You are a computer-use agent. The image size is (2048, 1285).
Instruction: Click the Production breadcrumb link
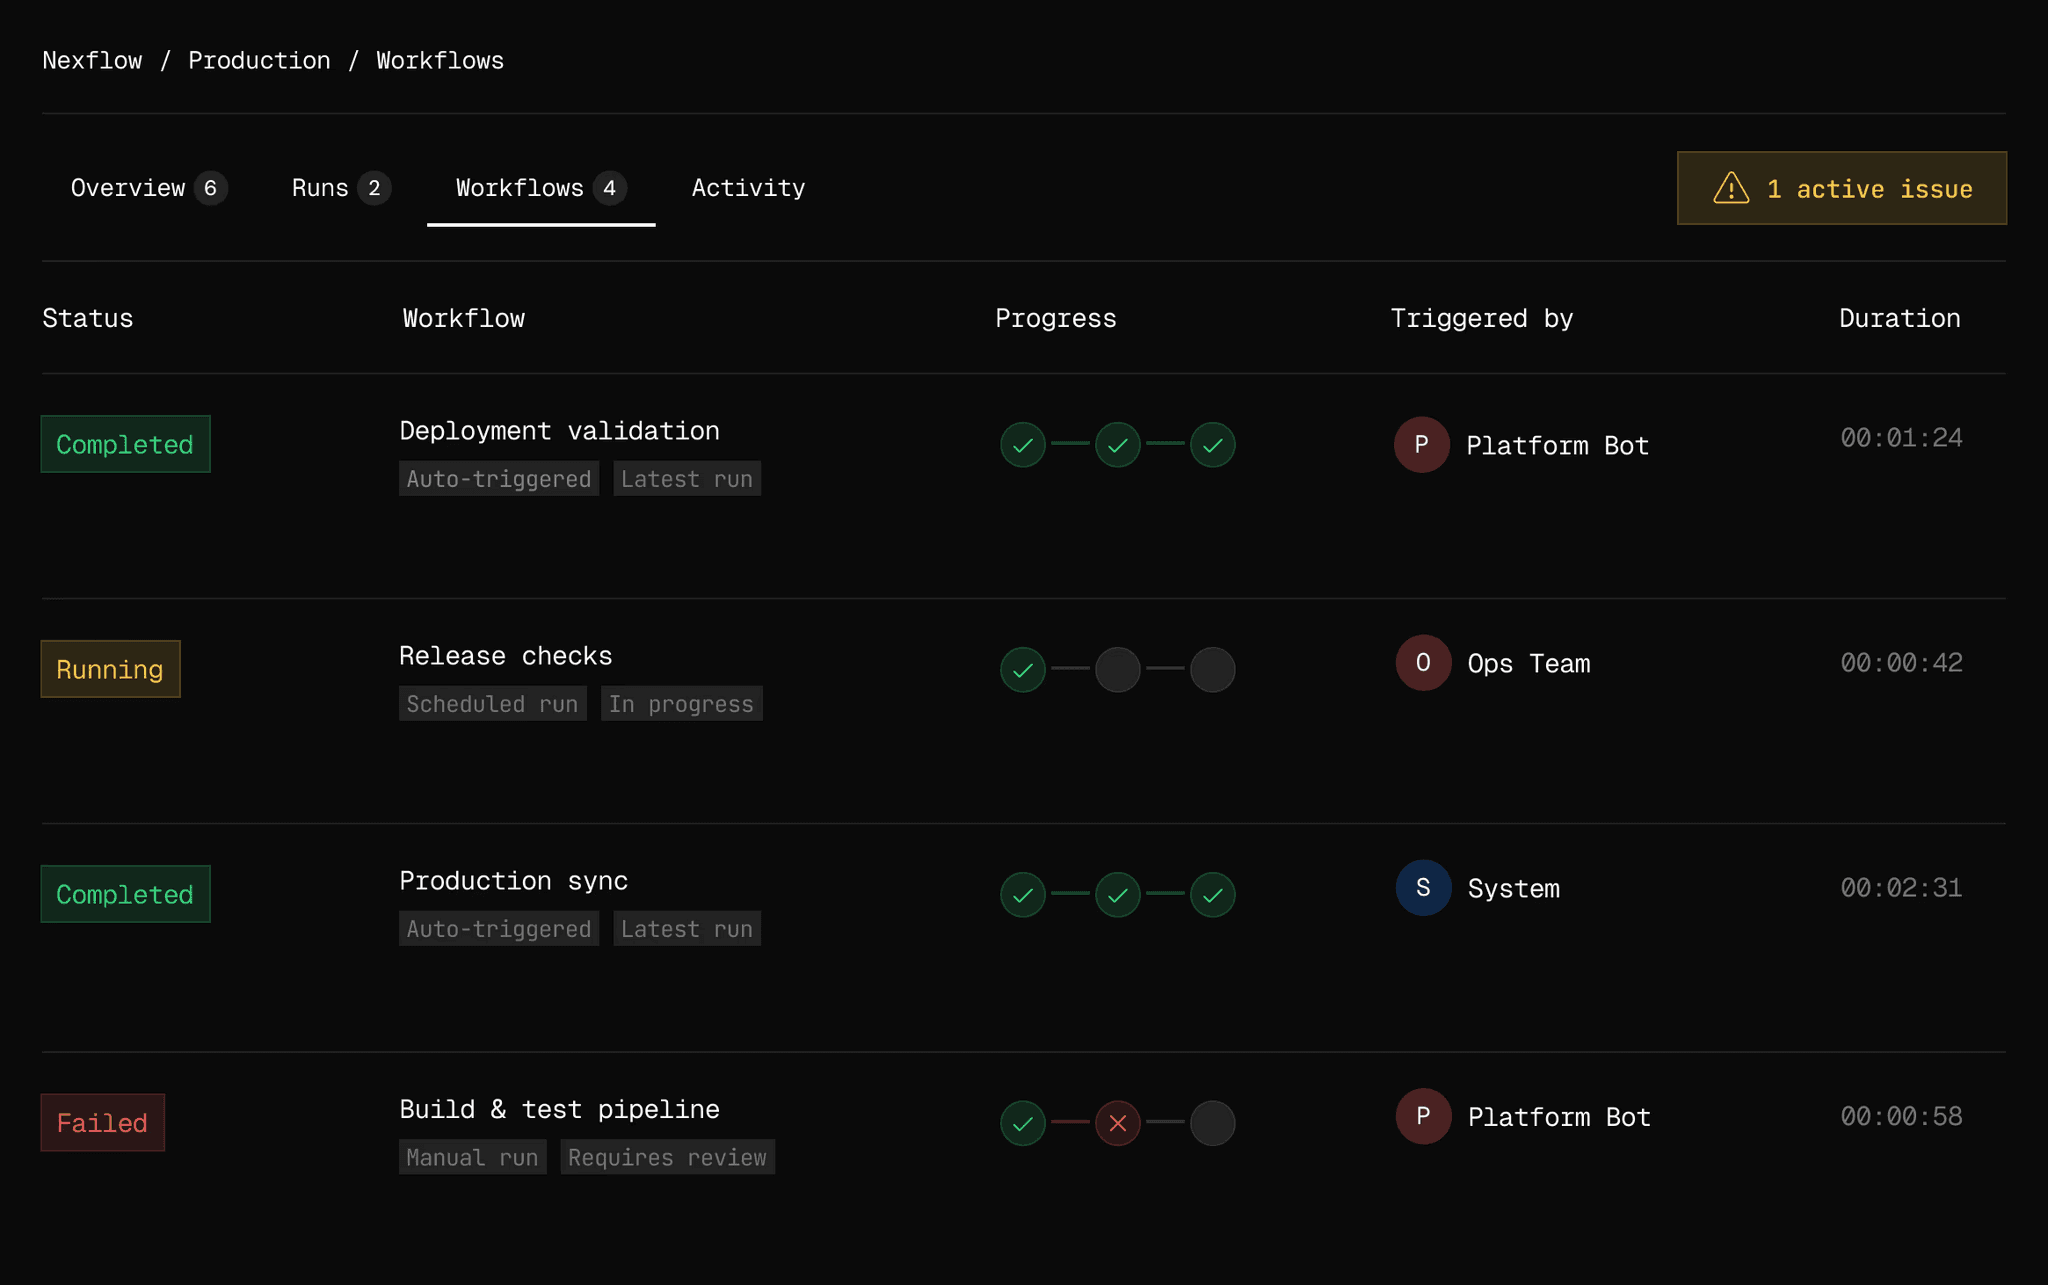tap(259, 61)
